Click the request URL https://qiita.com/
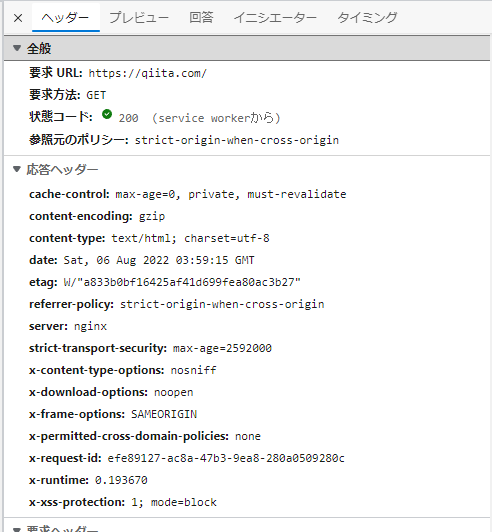Screen dimensions: 492x532 (148, 73)
